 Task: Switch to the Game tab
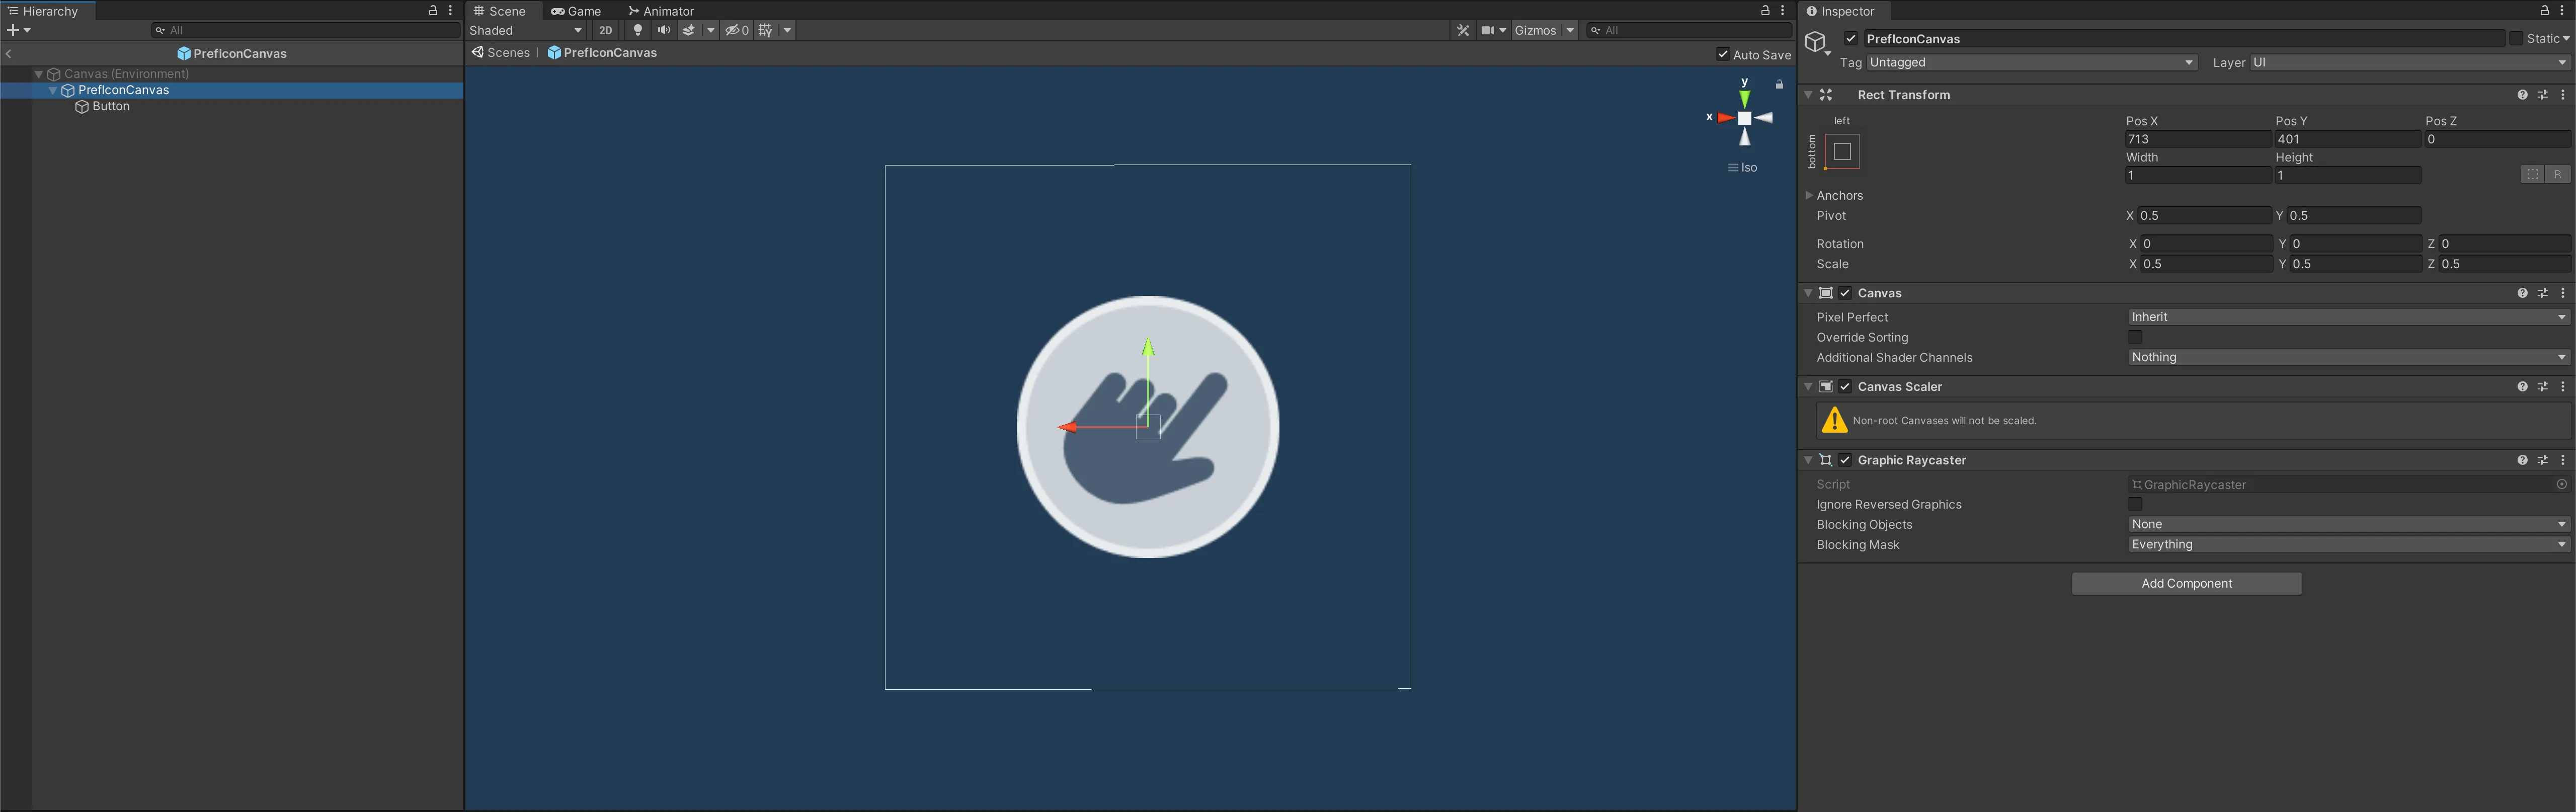click(576, 11)
